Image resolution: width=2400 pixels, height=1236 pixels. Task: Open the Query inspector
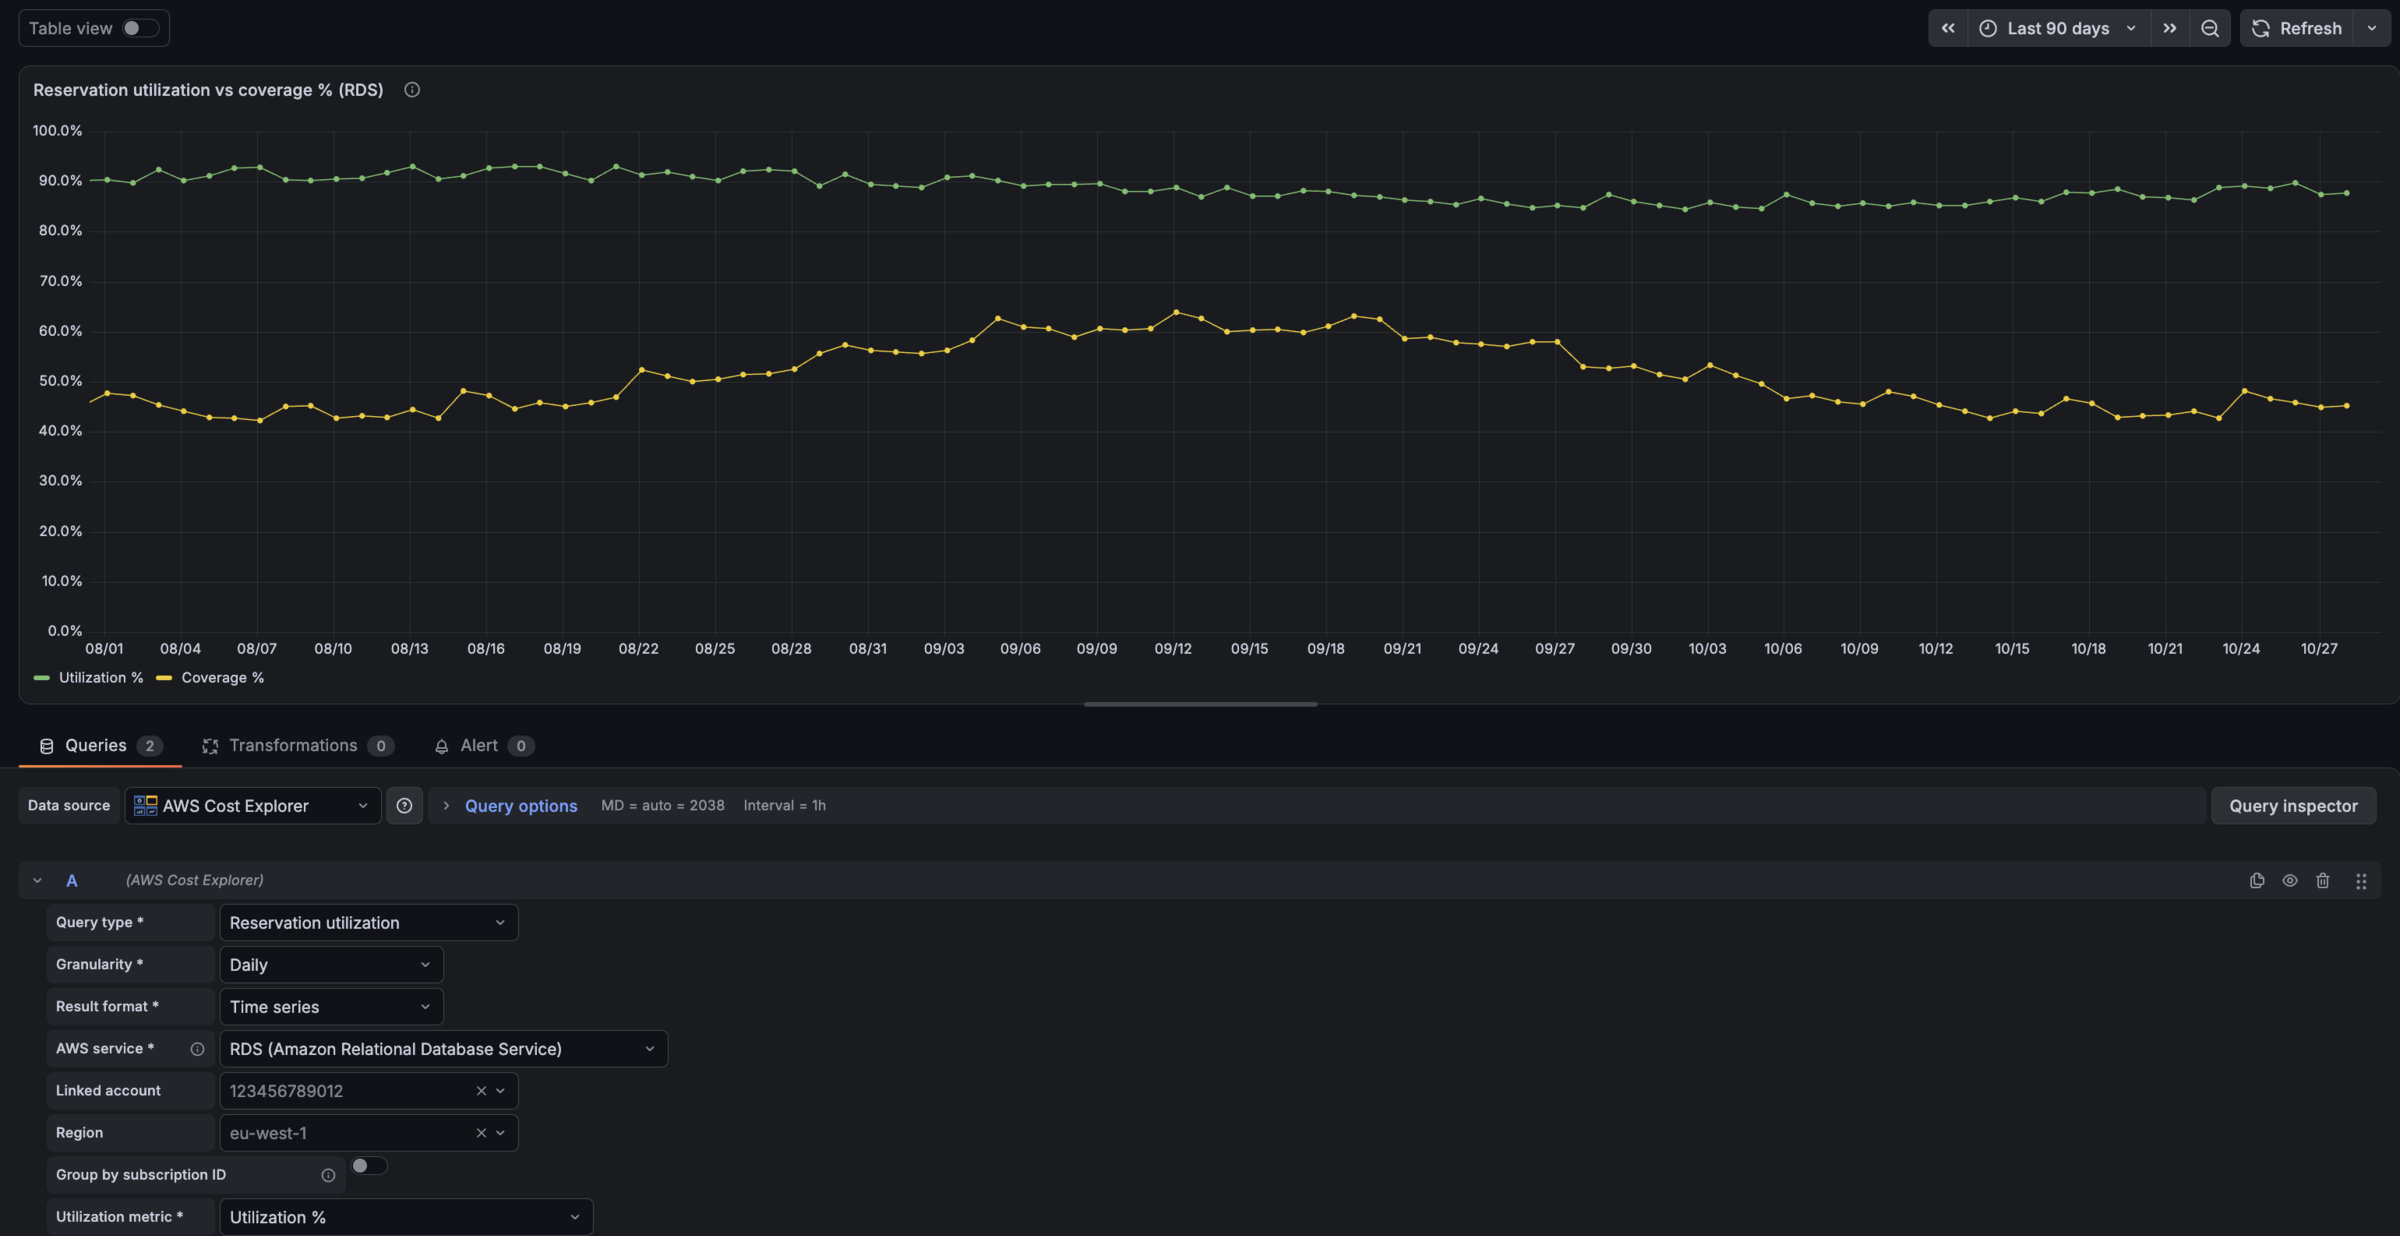(2293, 806)
